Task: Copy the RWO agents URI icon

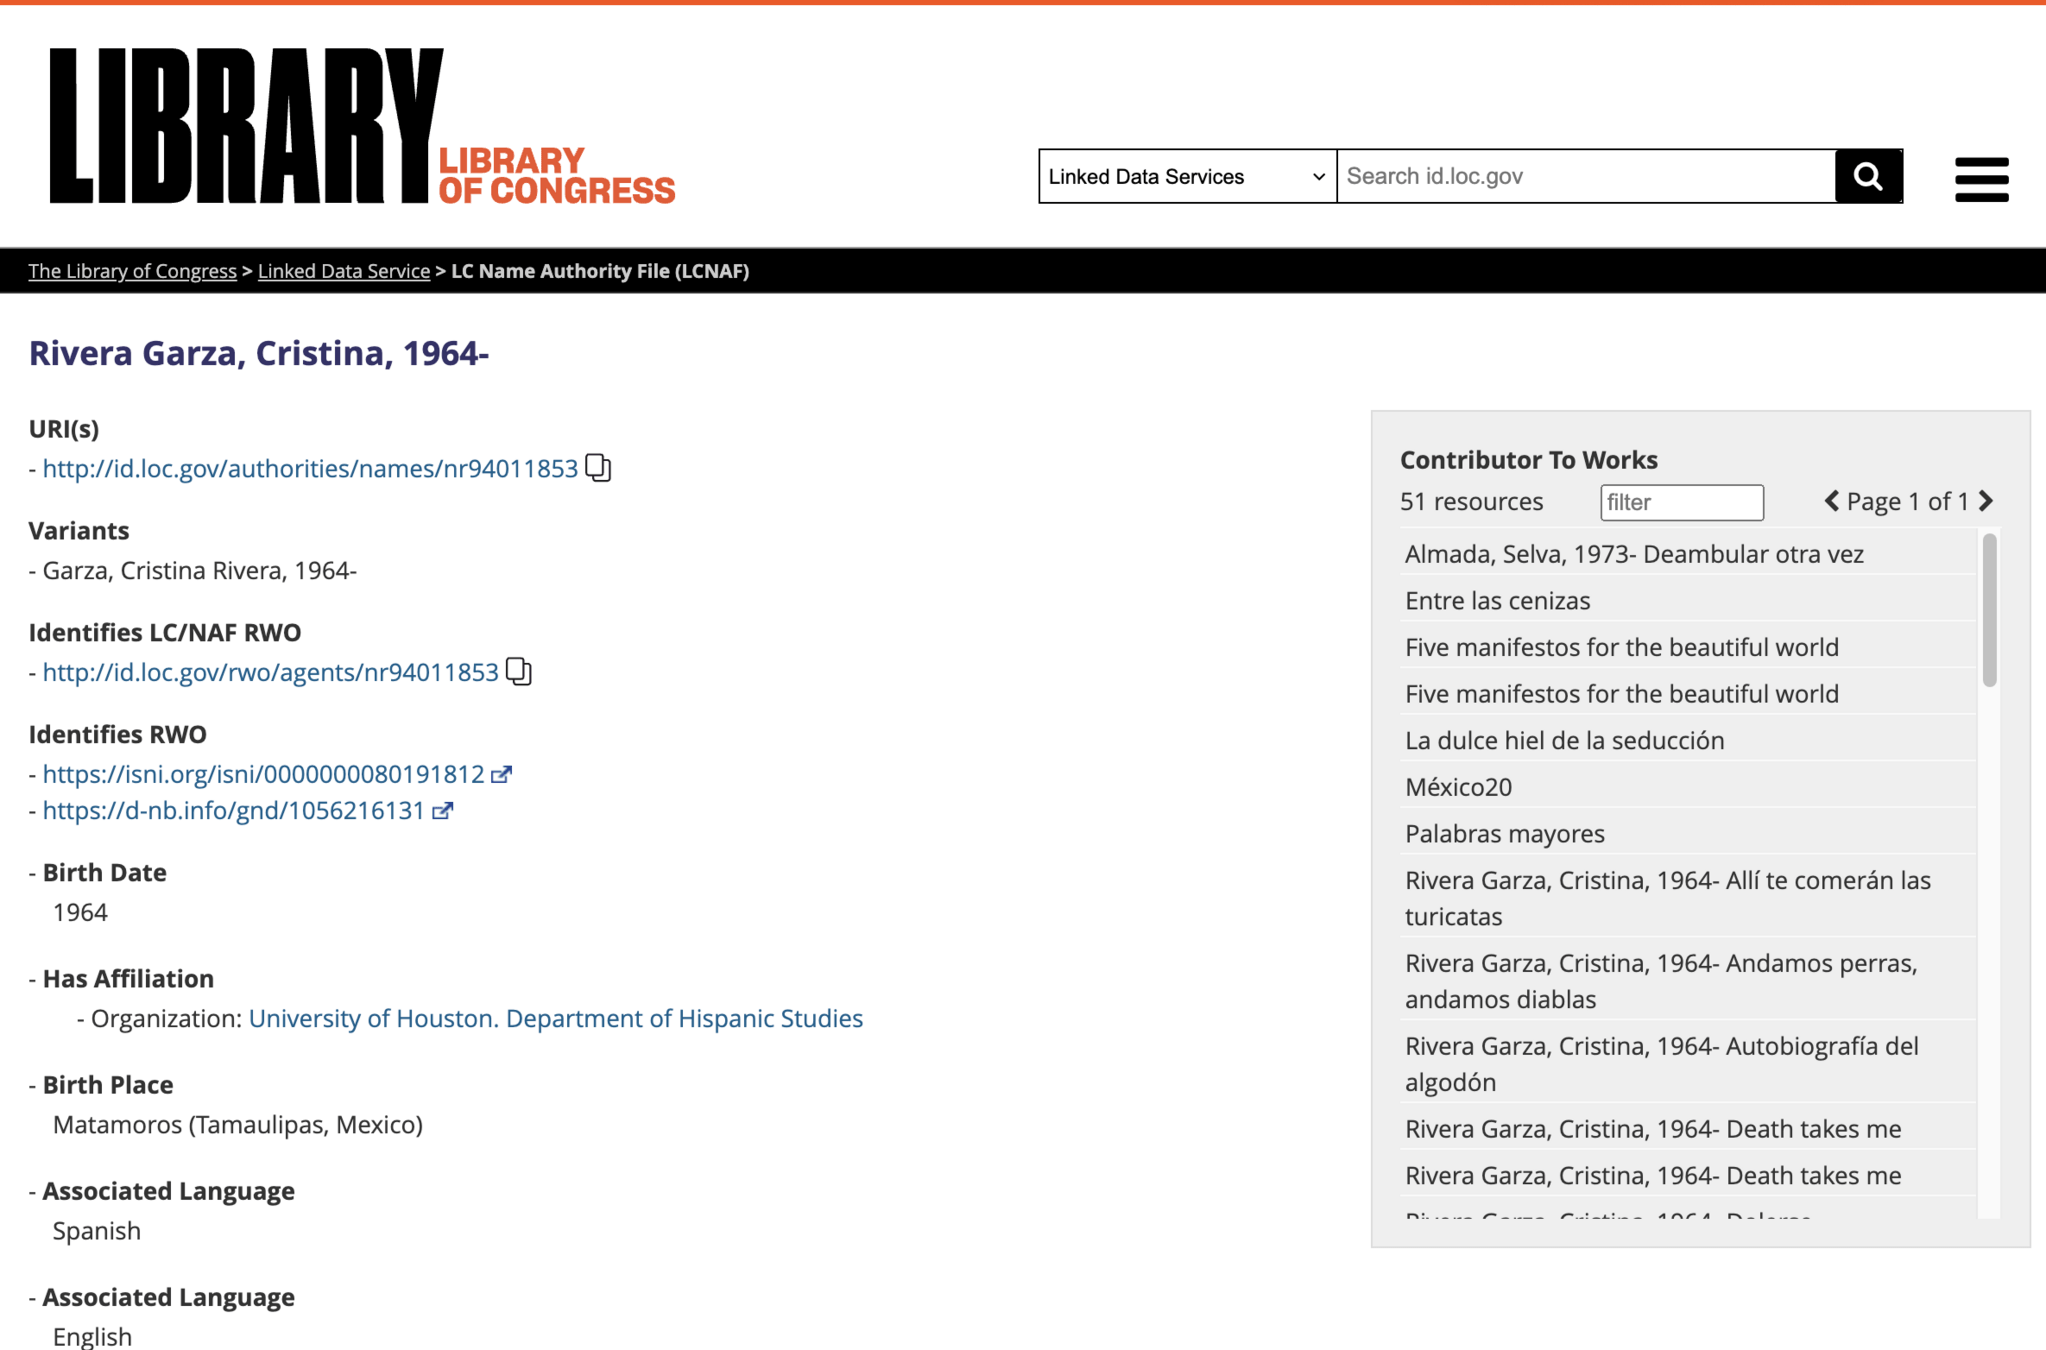Action: click(x=518, y=671)
